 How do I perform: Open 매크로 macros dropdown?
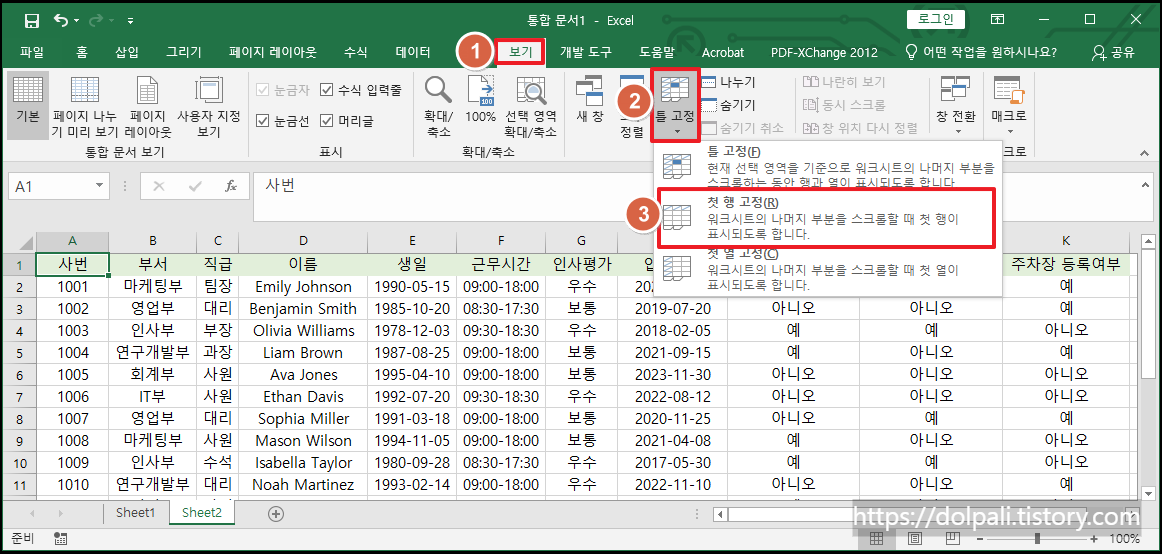1008,105
